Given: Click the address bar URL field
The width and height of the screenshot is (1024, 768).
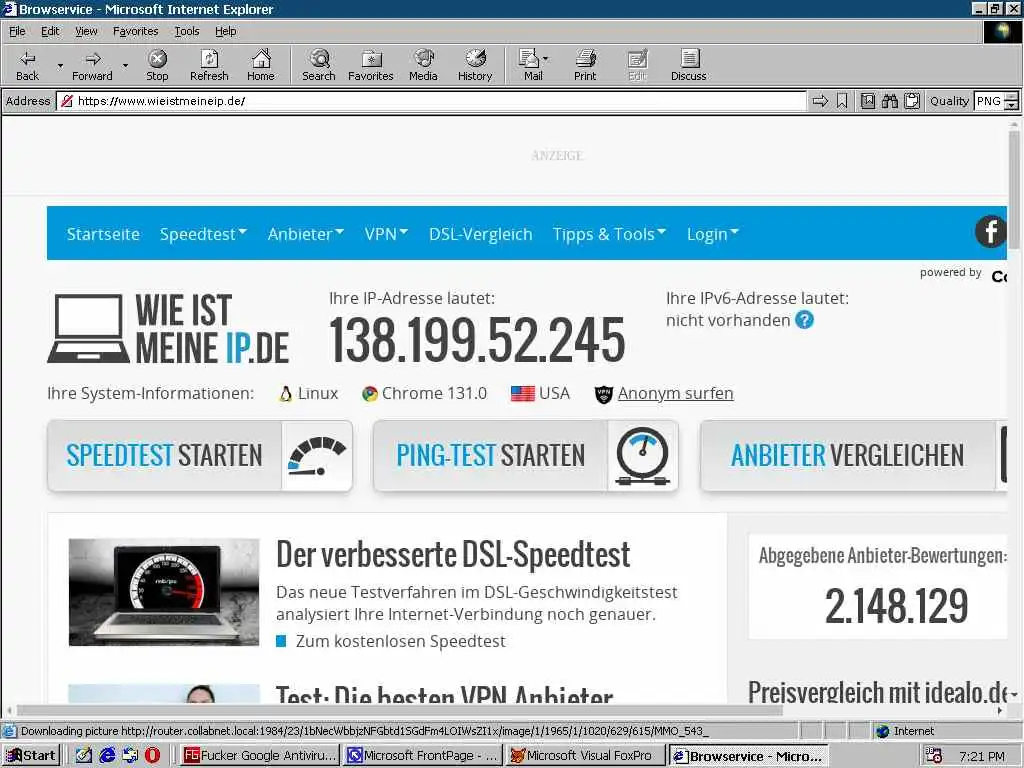Looking at the screenshot, I should 432,101.
